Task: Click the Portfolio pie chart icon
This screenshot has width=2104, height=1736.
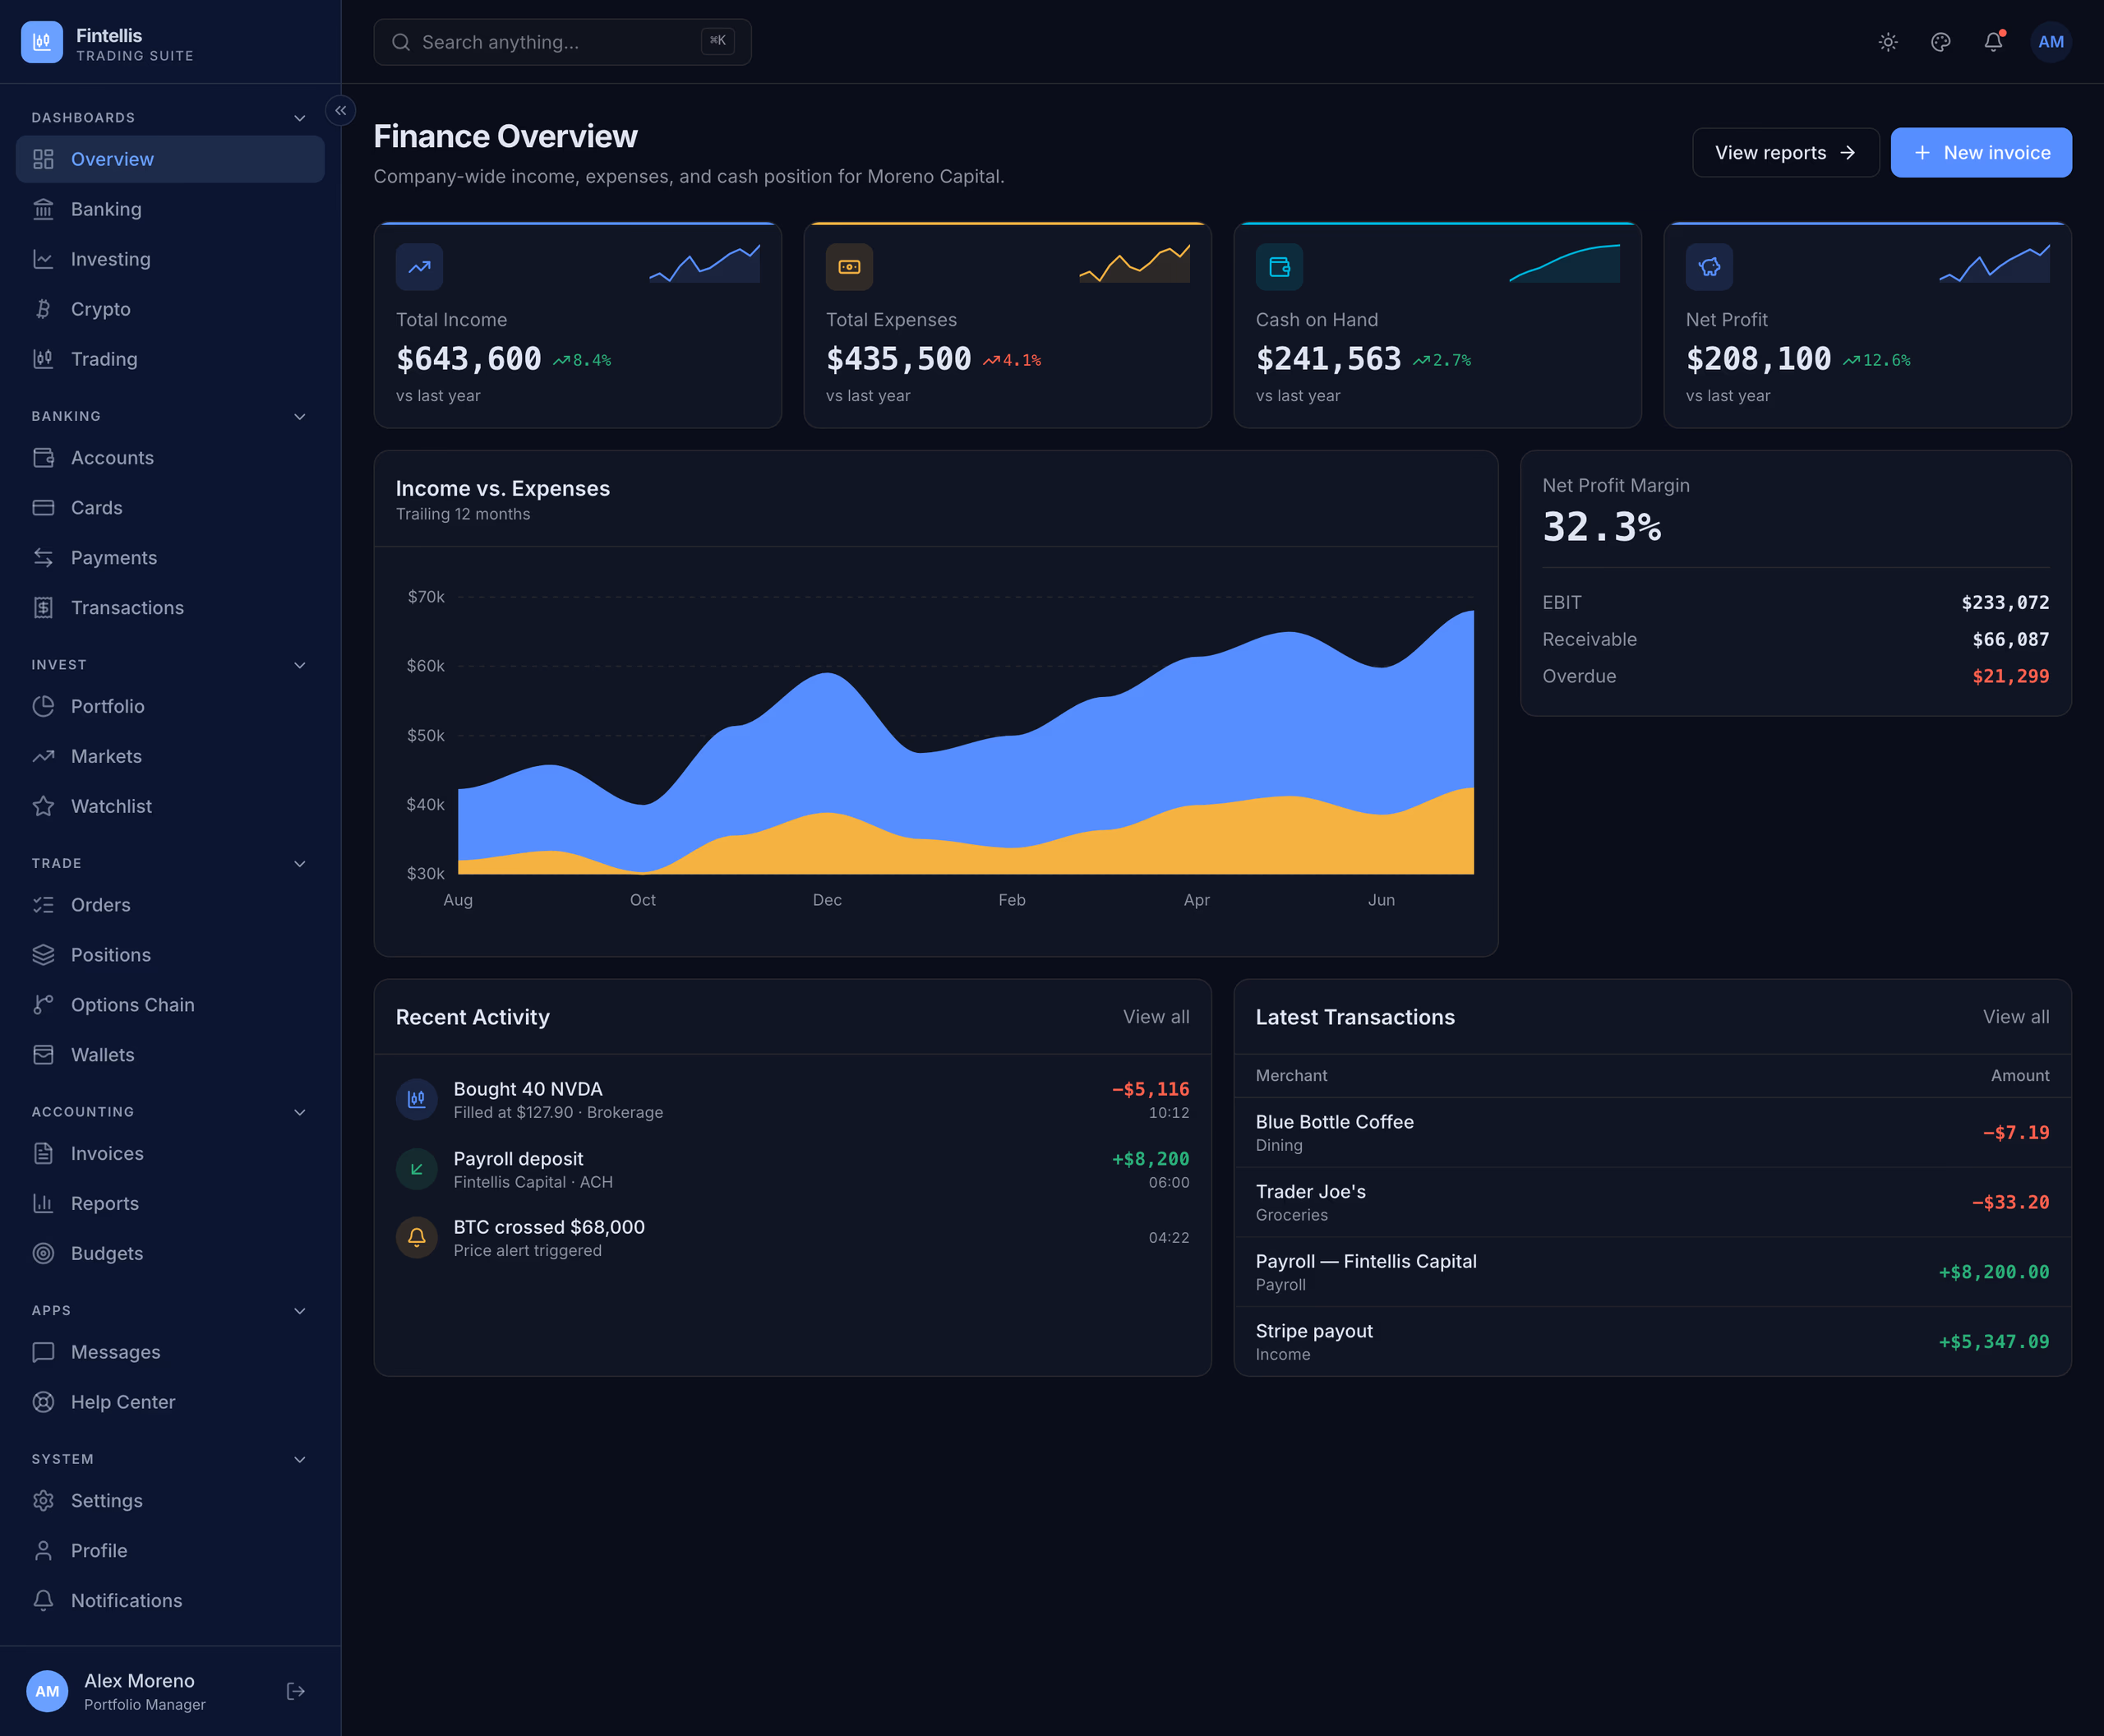Action: tap(43, 706)
